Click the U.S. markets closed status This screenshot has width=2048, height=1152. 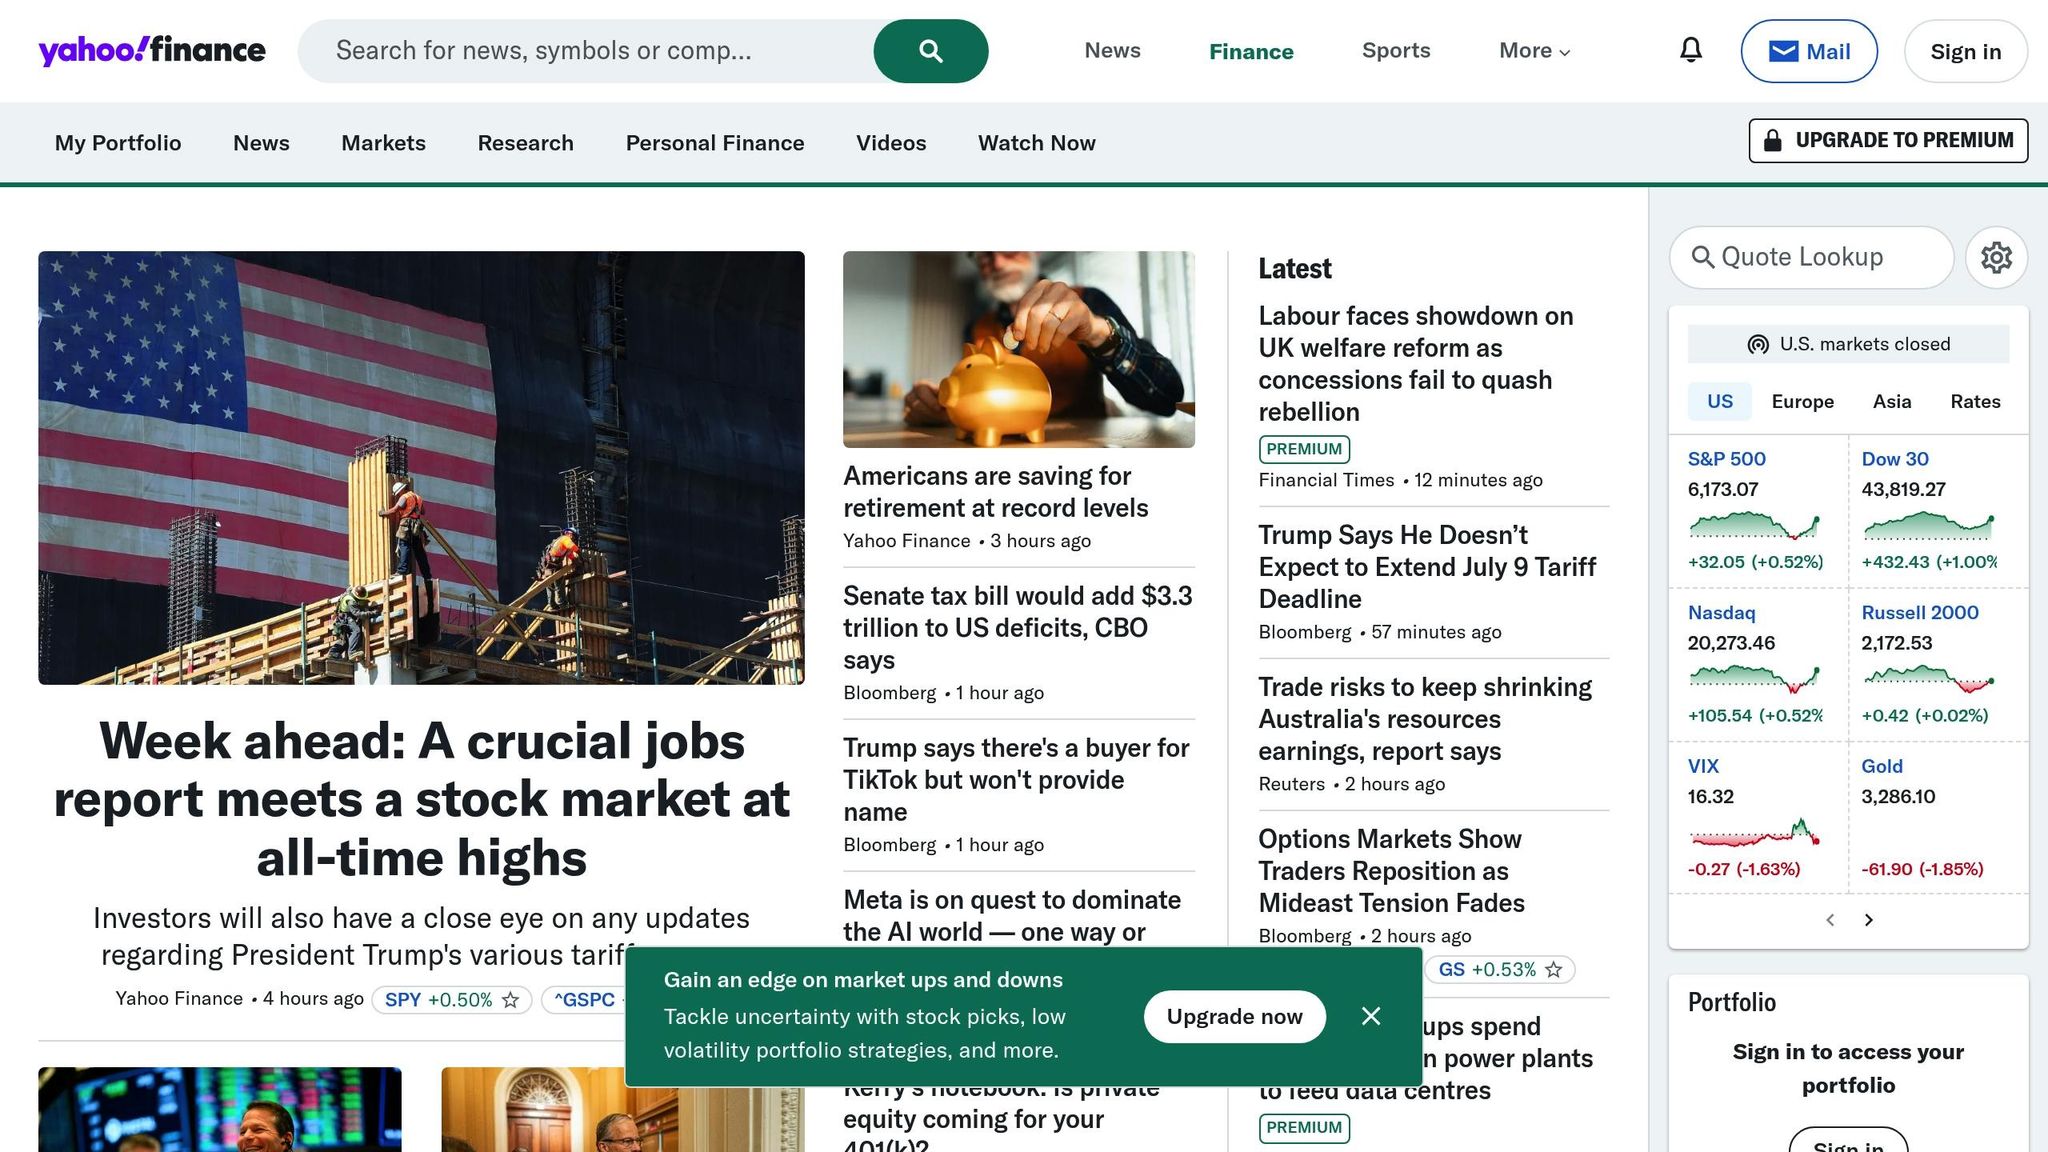click(x=1848, y=344)
